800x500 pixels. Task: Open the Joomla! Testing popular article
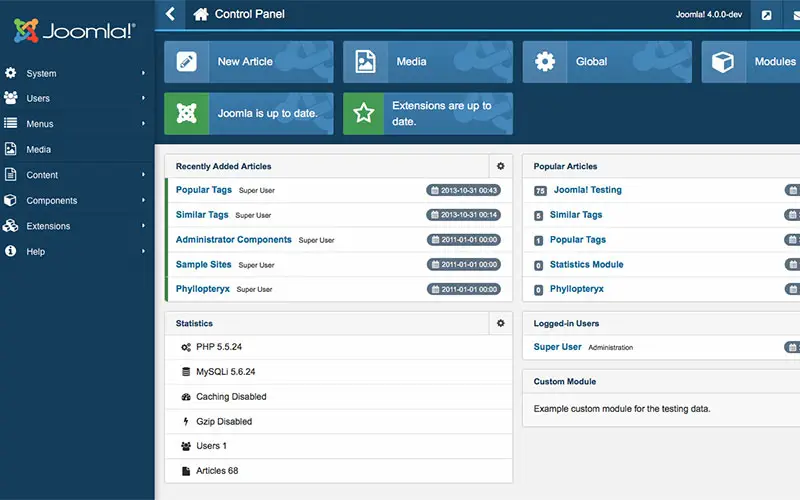pyautogui.click(x=588, y=190)
